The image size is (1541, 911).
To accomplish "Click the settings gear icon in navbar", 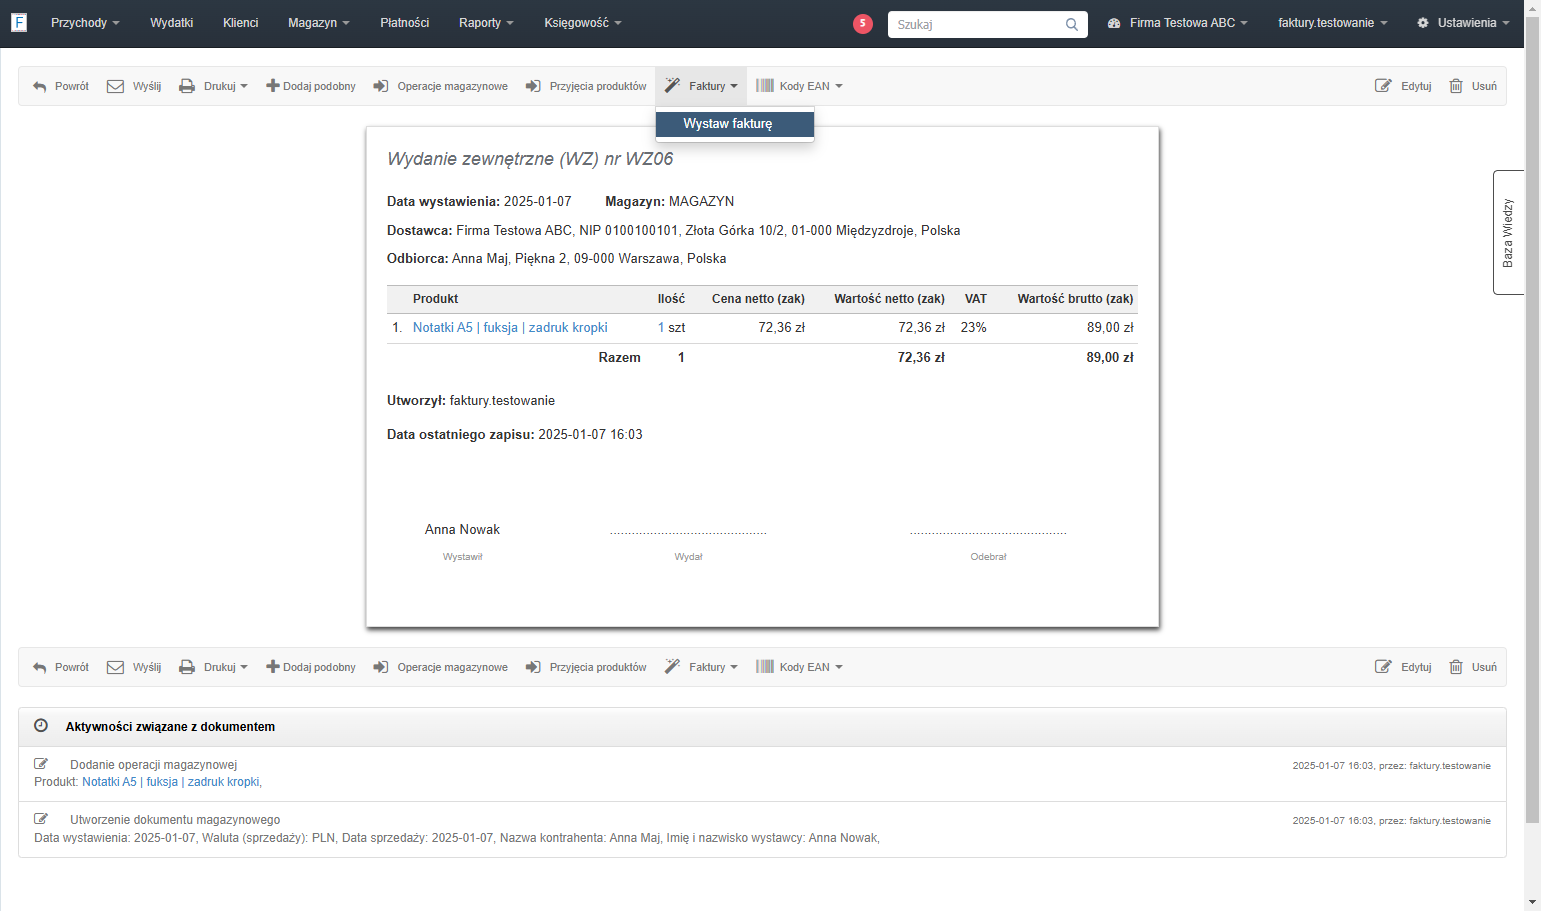I will tap(1423, 23).
